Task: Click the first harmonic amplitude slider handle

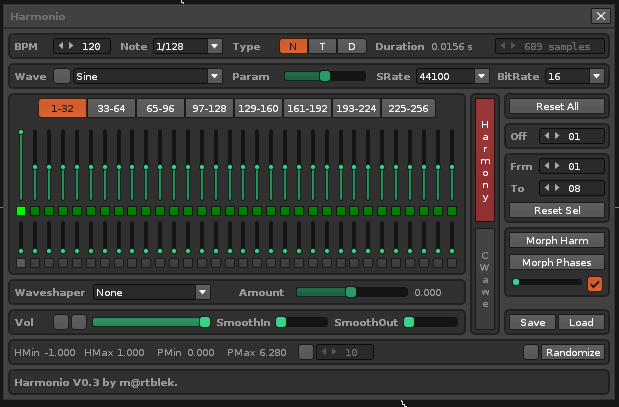Action: (21, 132)
